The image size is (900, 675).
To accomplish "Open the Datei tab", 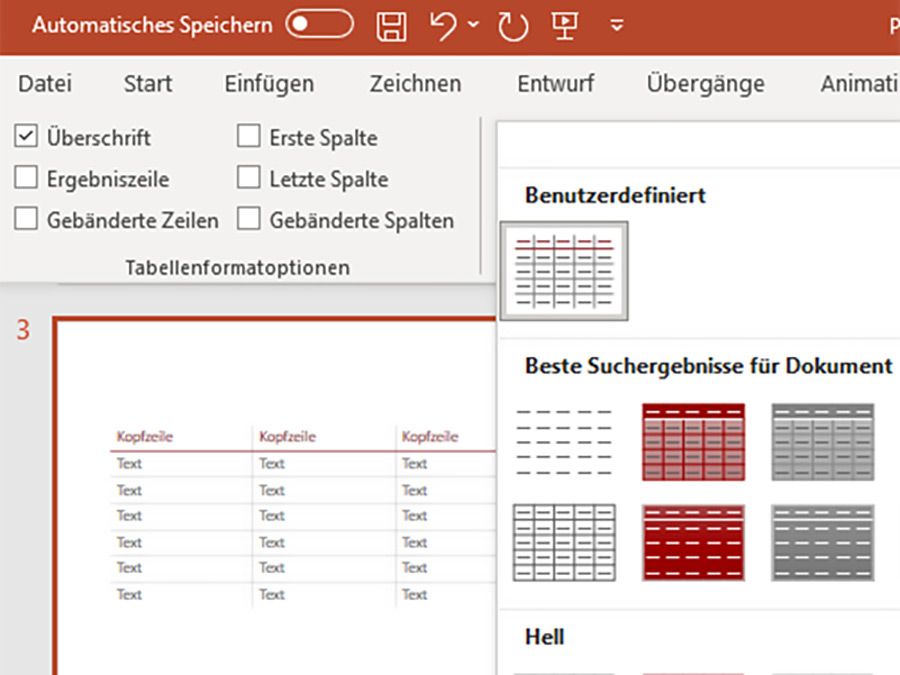I will pos(45,84).
